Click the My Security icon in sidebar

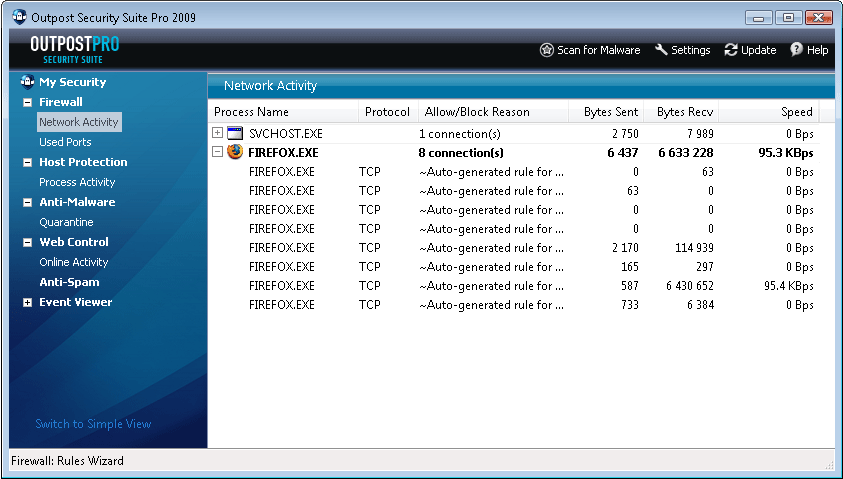click(x=27, y=82)
